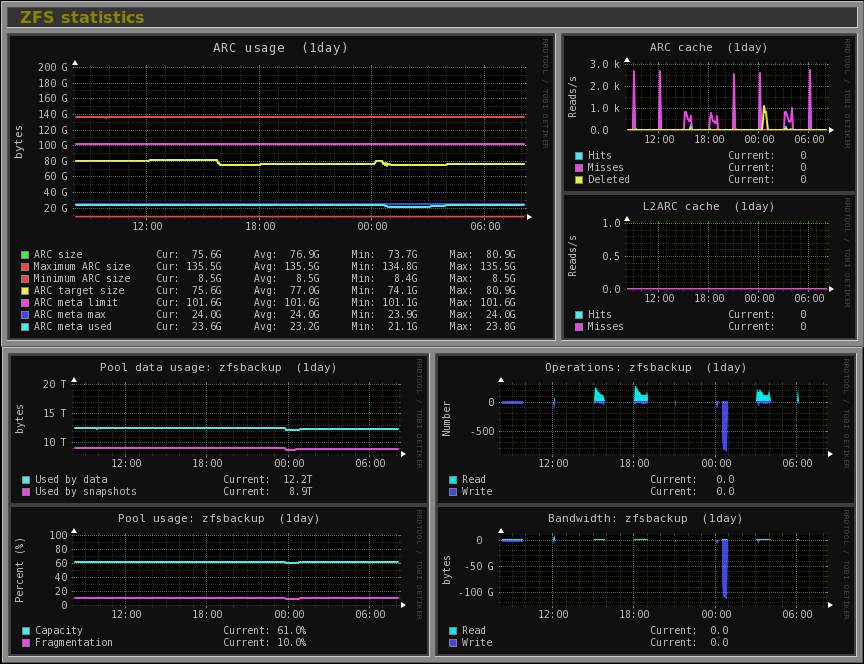
Task: Click the "10.0%" Fragmentation current value
Action: (292, 643)
